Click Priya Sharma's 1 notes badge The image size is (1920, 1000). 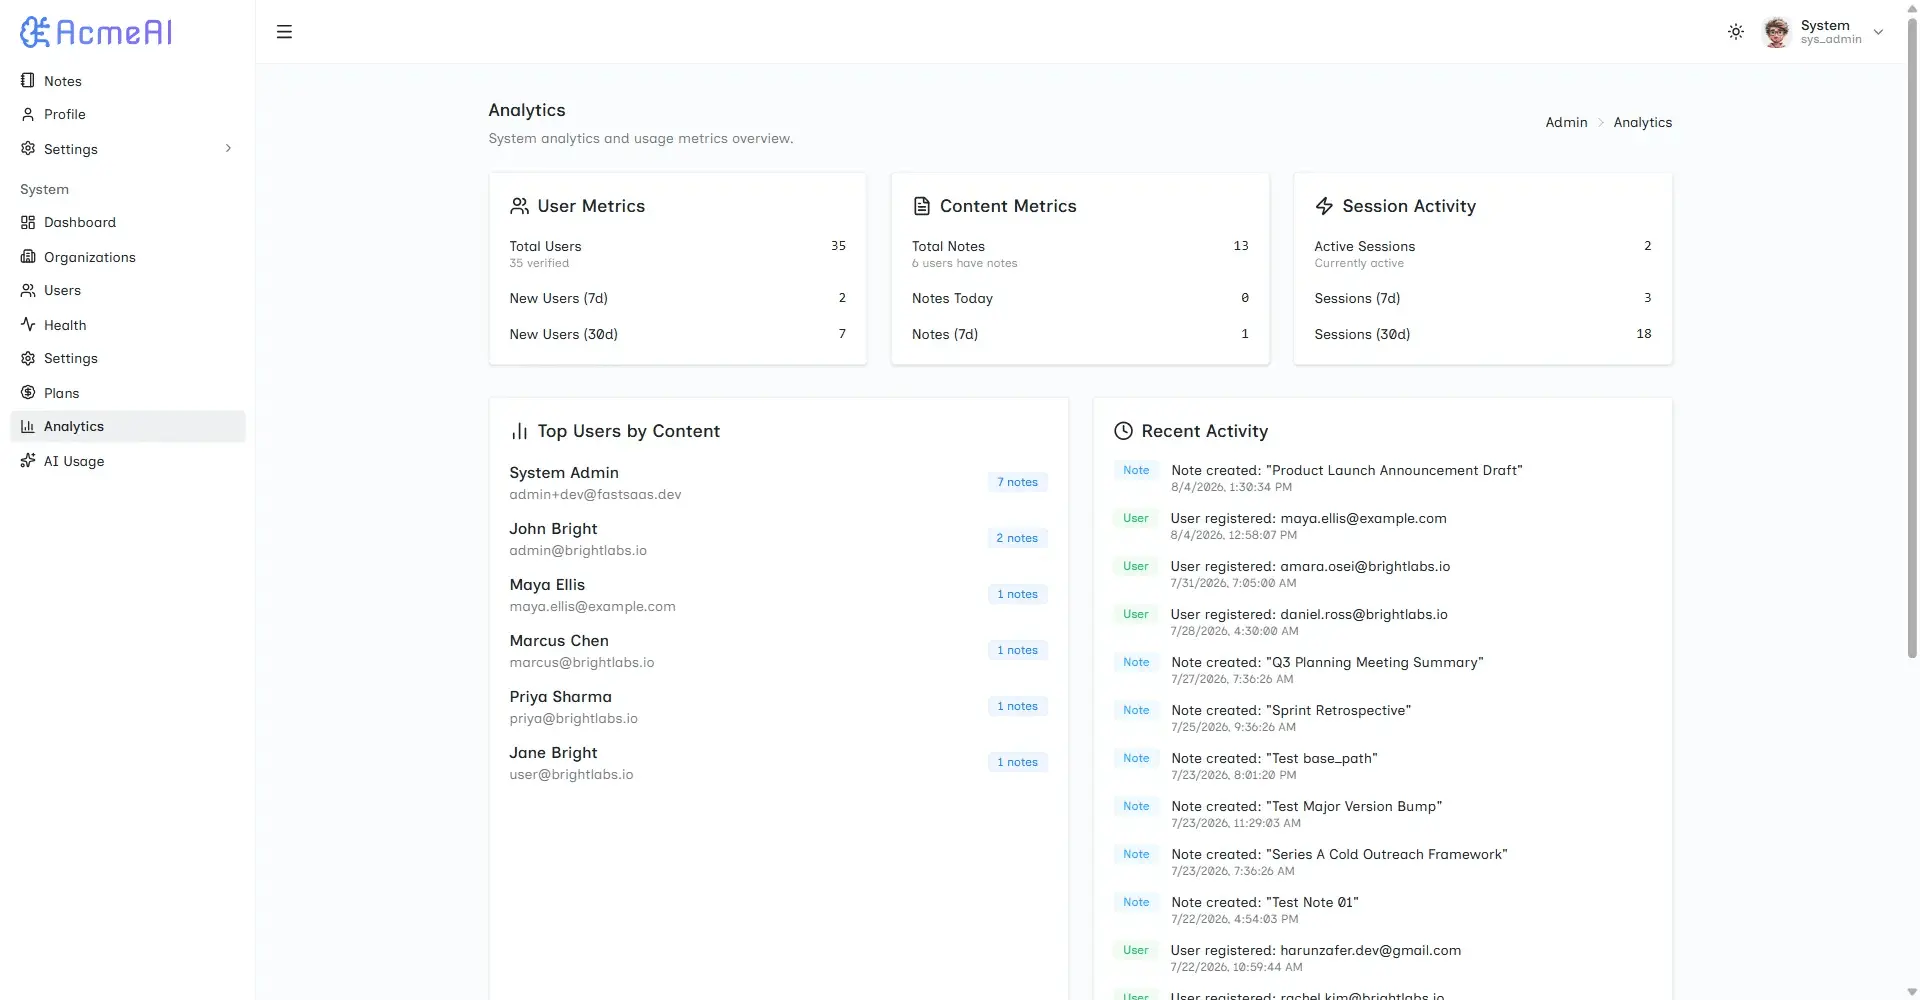point(1017,706)
